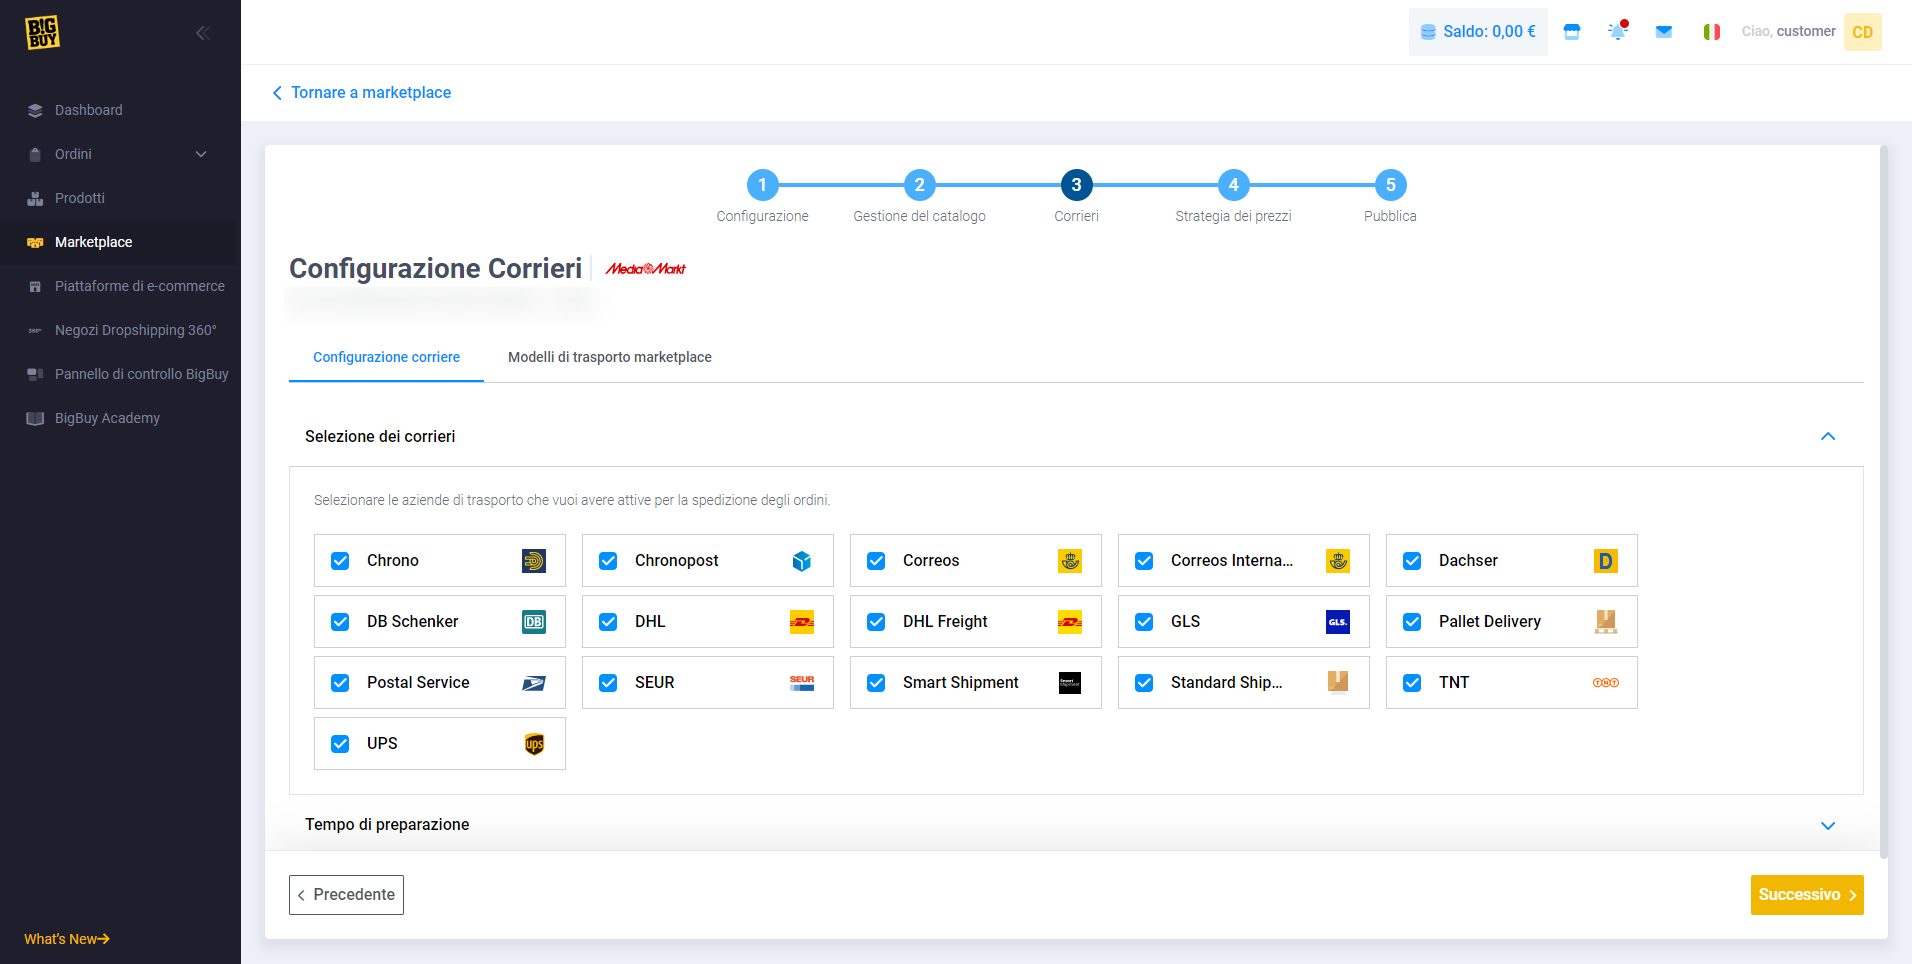The height and width of the screenshot is (964, 1912).
Task: Click the Precedente button
Action: [346, 895]
